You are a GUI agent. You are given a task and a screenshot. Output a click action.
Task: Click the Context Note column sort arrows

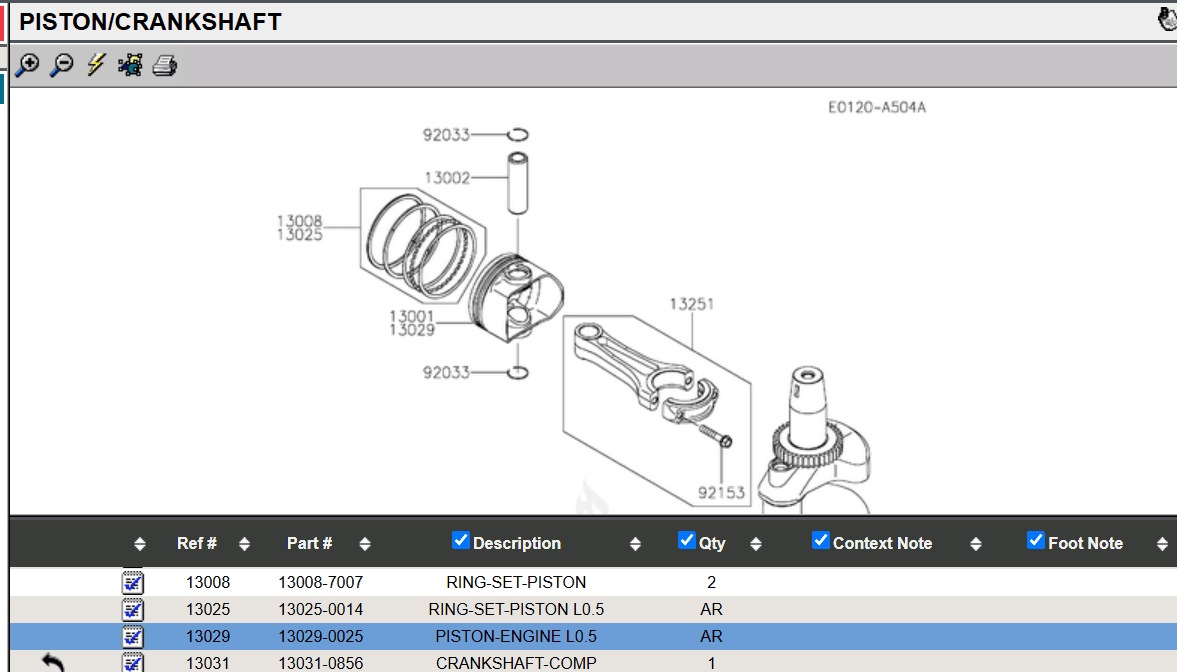pyautogui.click(x=975, y=544)
